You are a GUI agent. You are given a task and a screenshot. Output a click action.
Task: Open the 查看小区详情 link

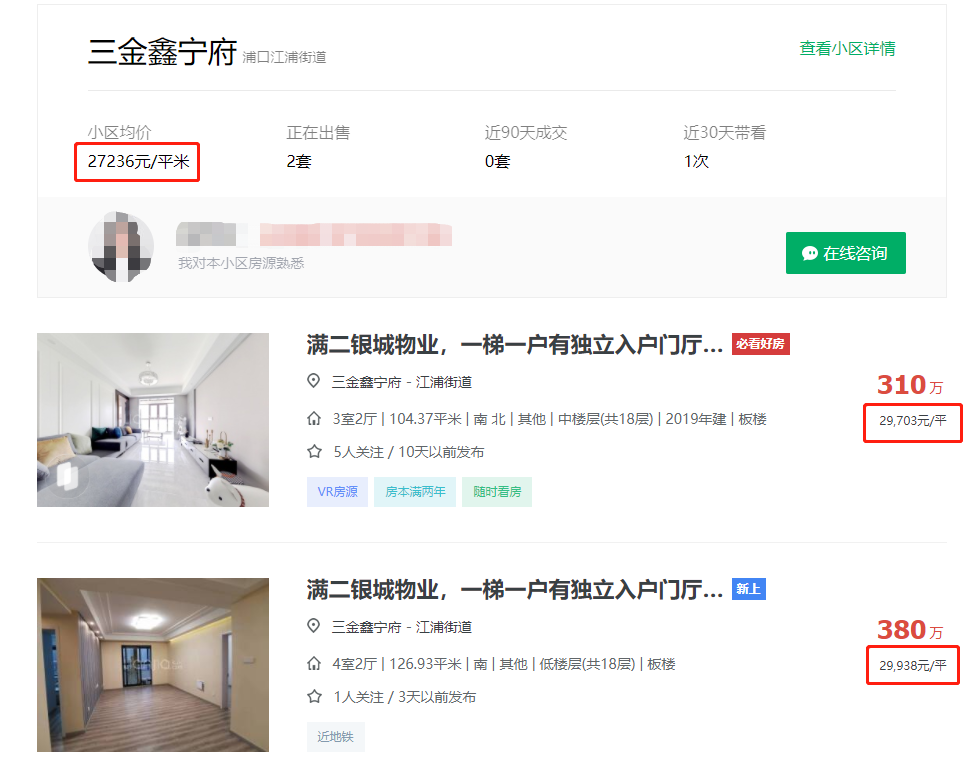tap(847, 48)
